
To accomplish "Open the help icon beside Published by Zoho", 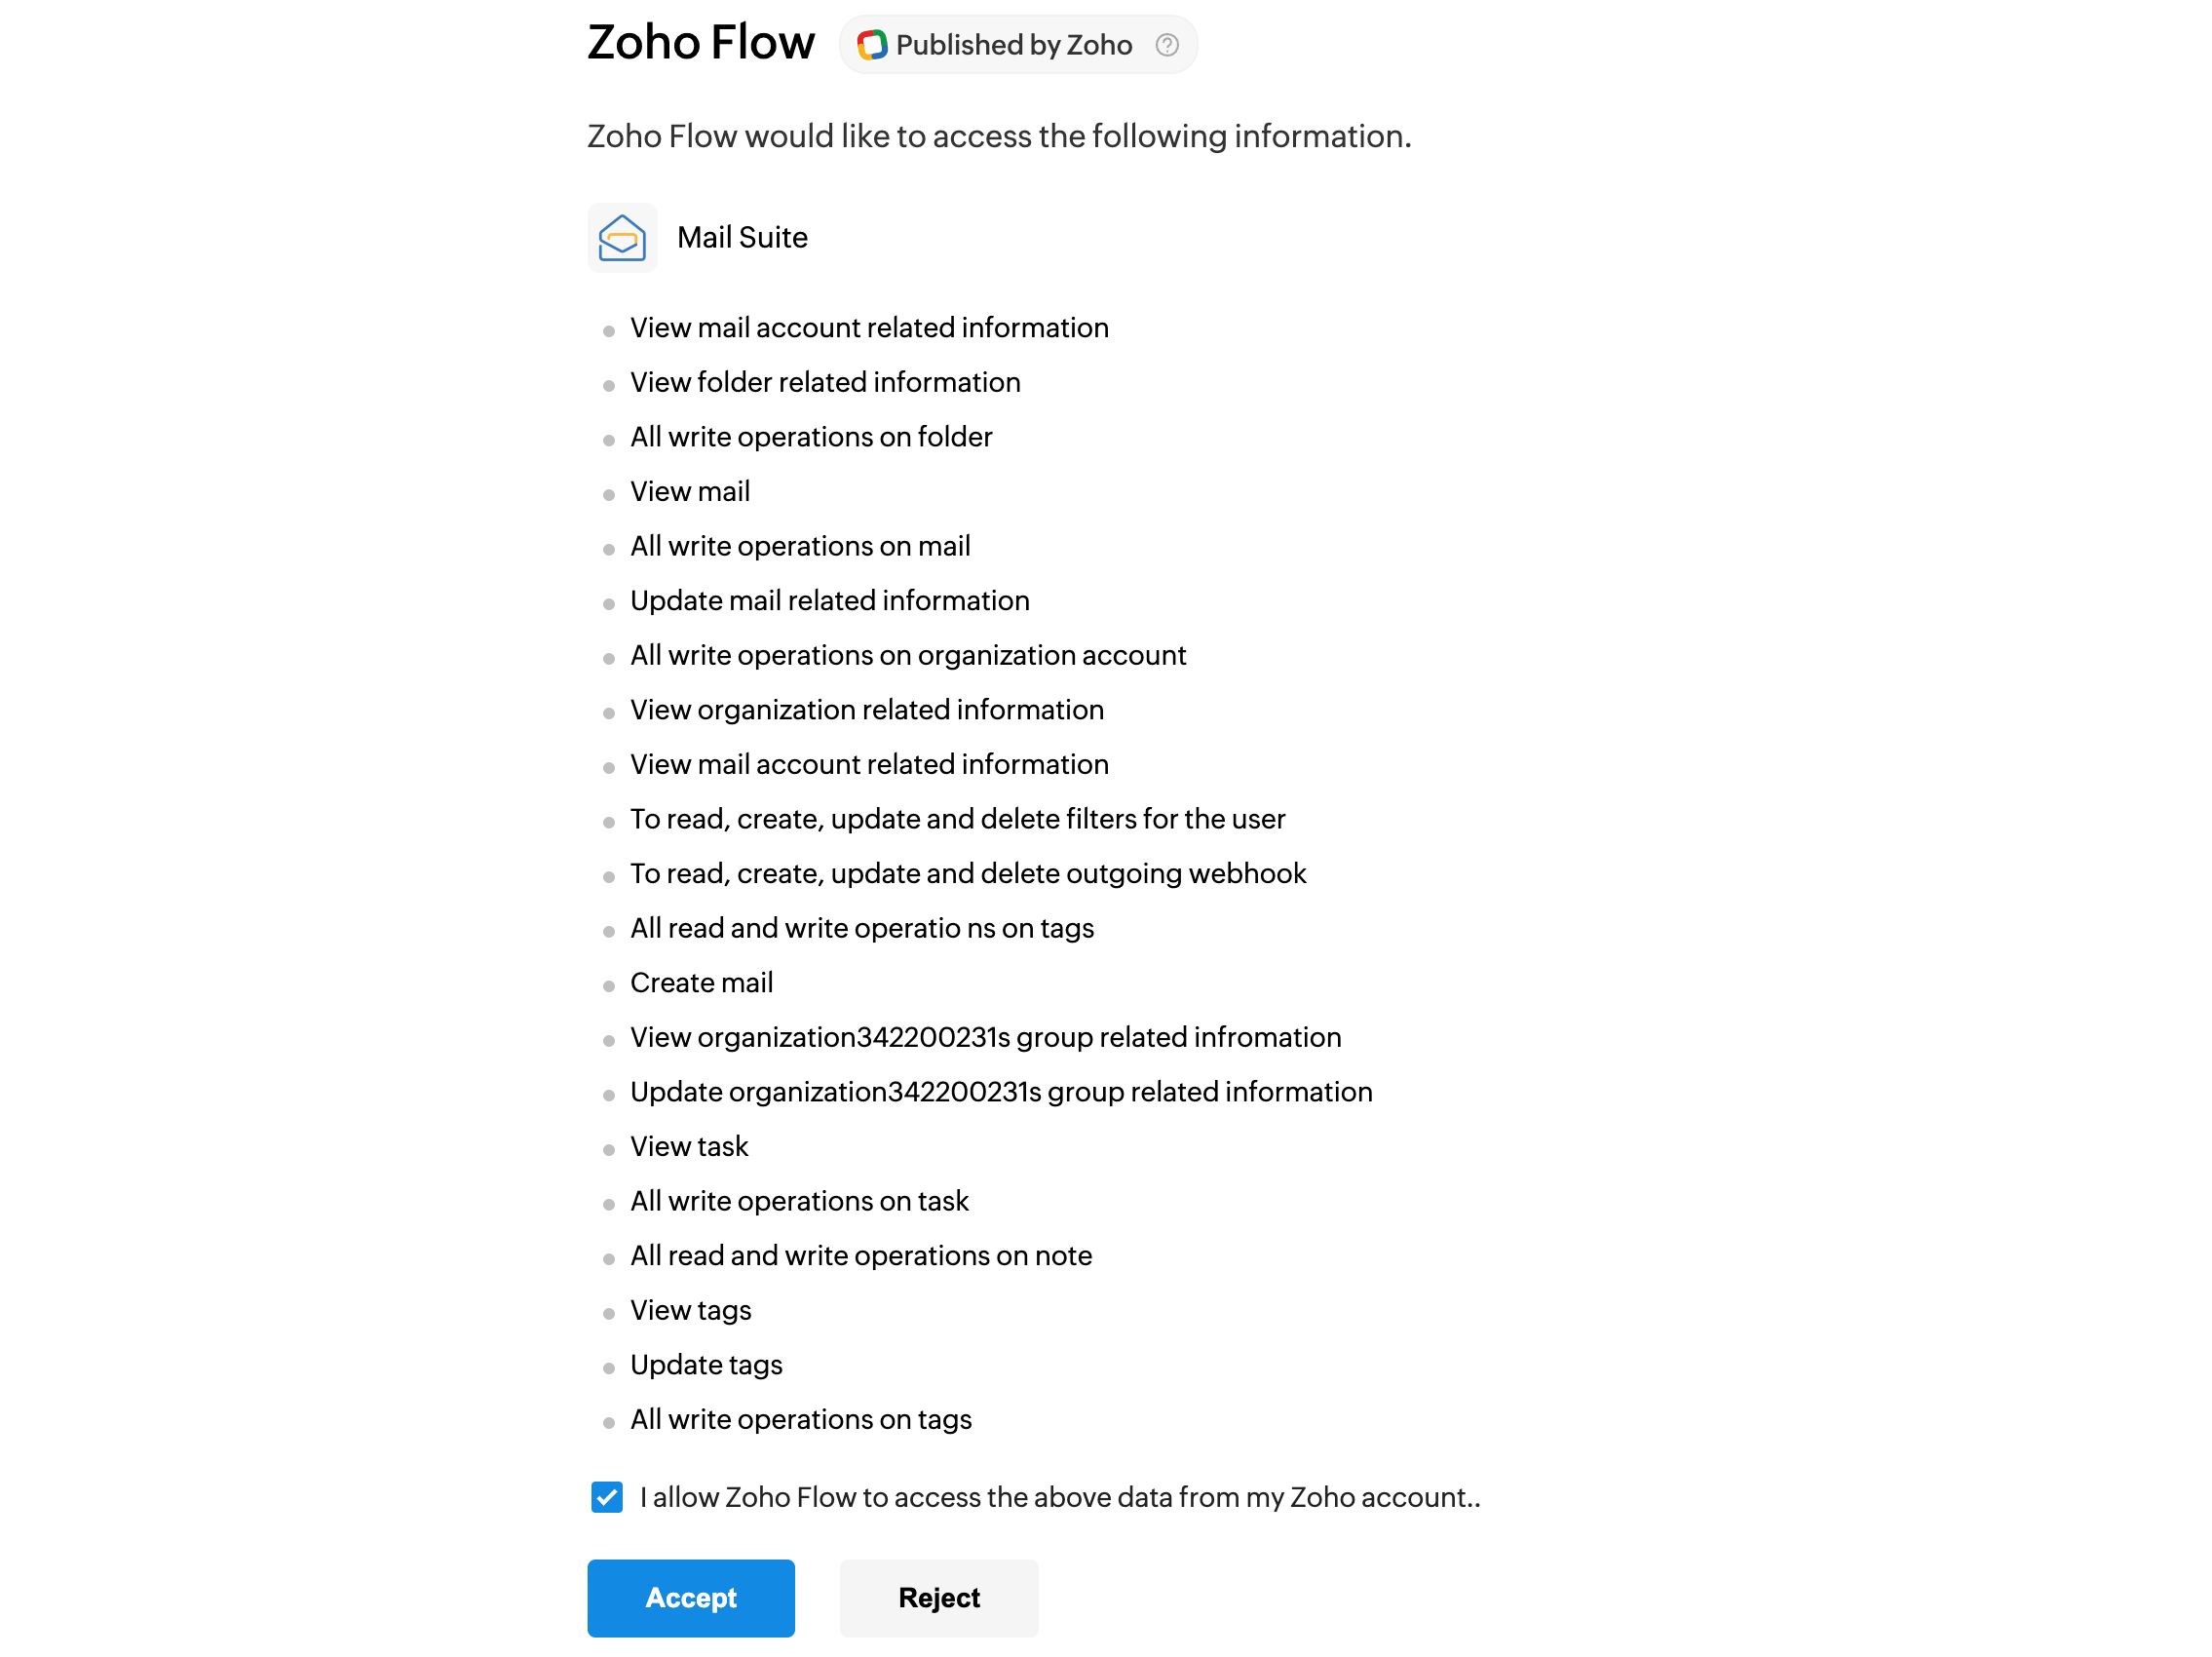I will point(1166,45).
